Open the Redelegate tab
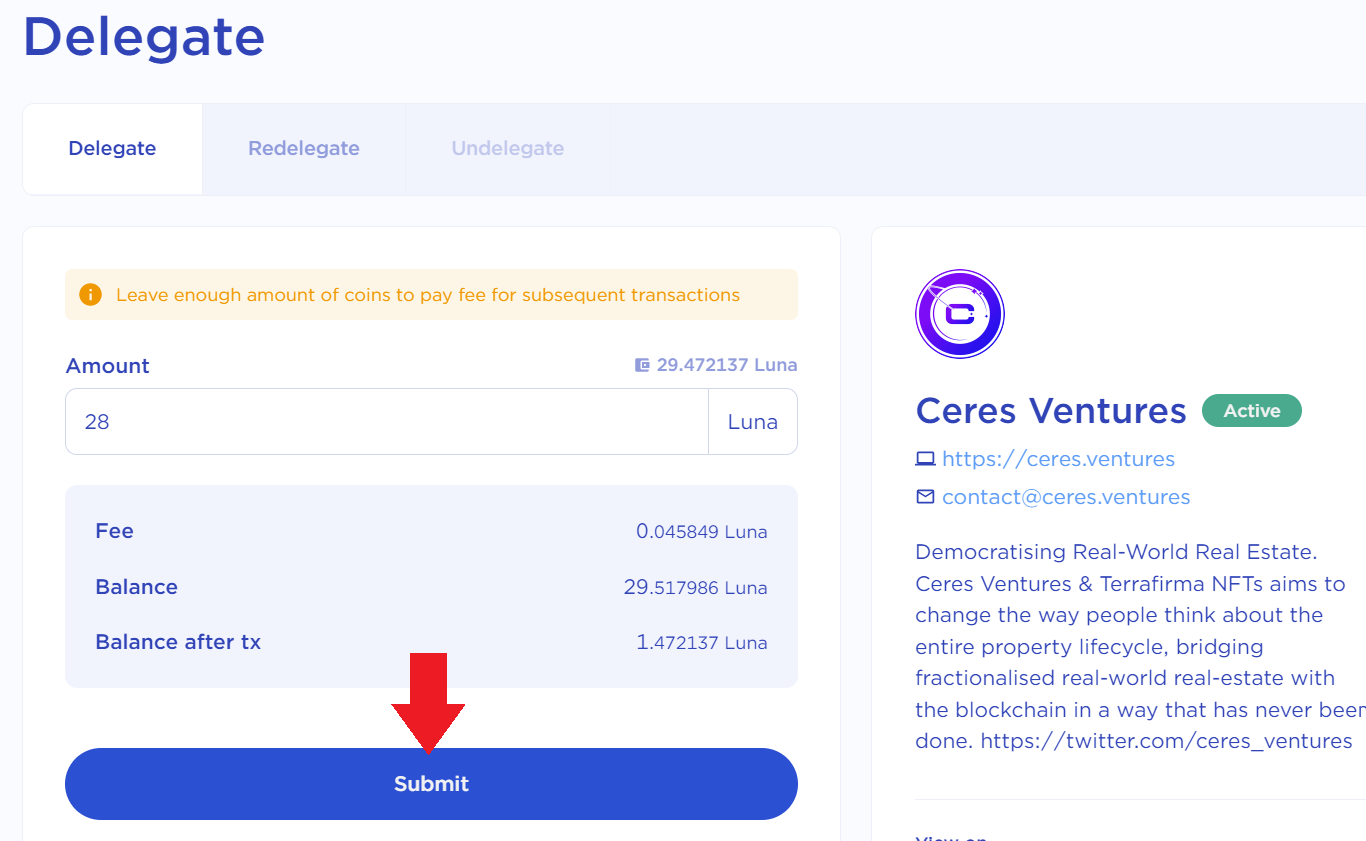The height and width of the screenshot is (841, 1366). click(x=304, y=149)
